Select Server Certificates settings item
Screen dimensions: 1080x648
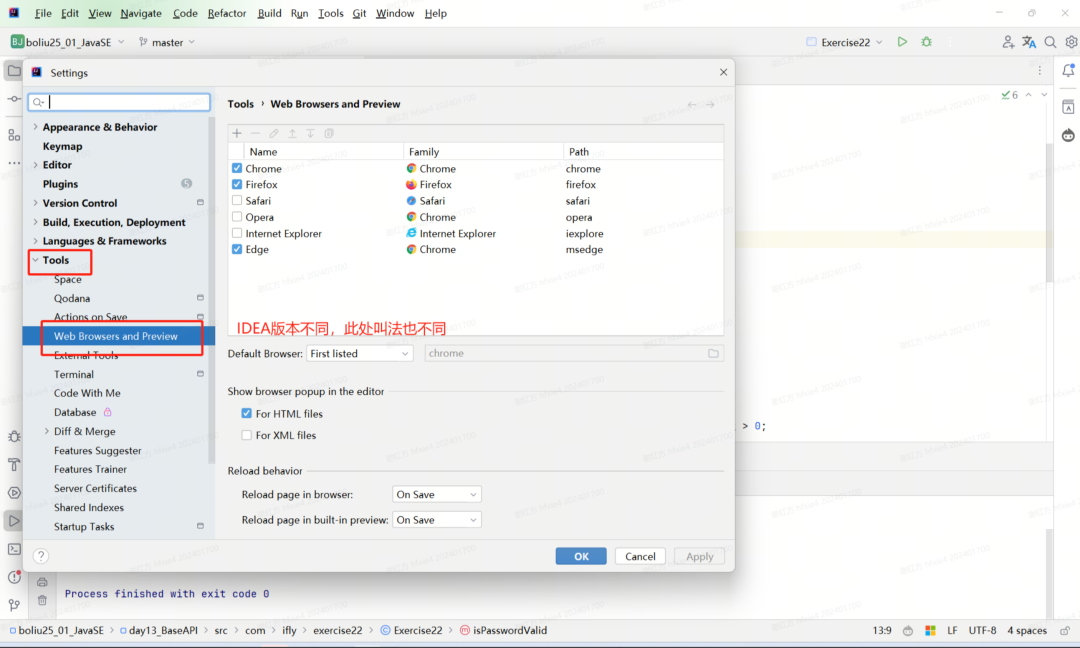point(95,488)
